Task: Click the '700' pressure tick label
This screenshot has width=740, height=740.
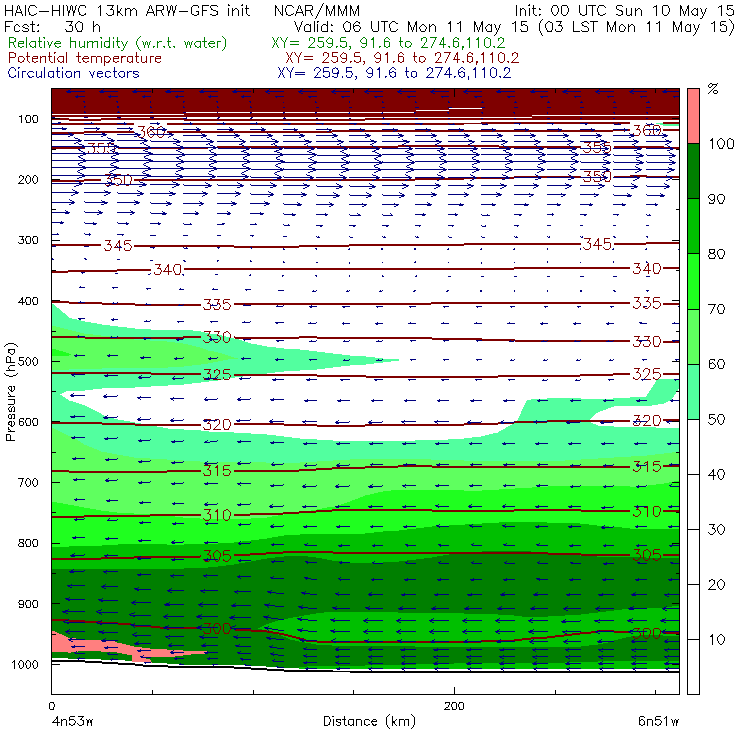Action: pyautogui.click(x=28, y=483)
